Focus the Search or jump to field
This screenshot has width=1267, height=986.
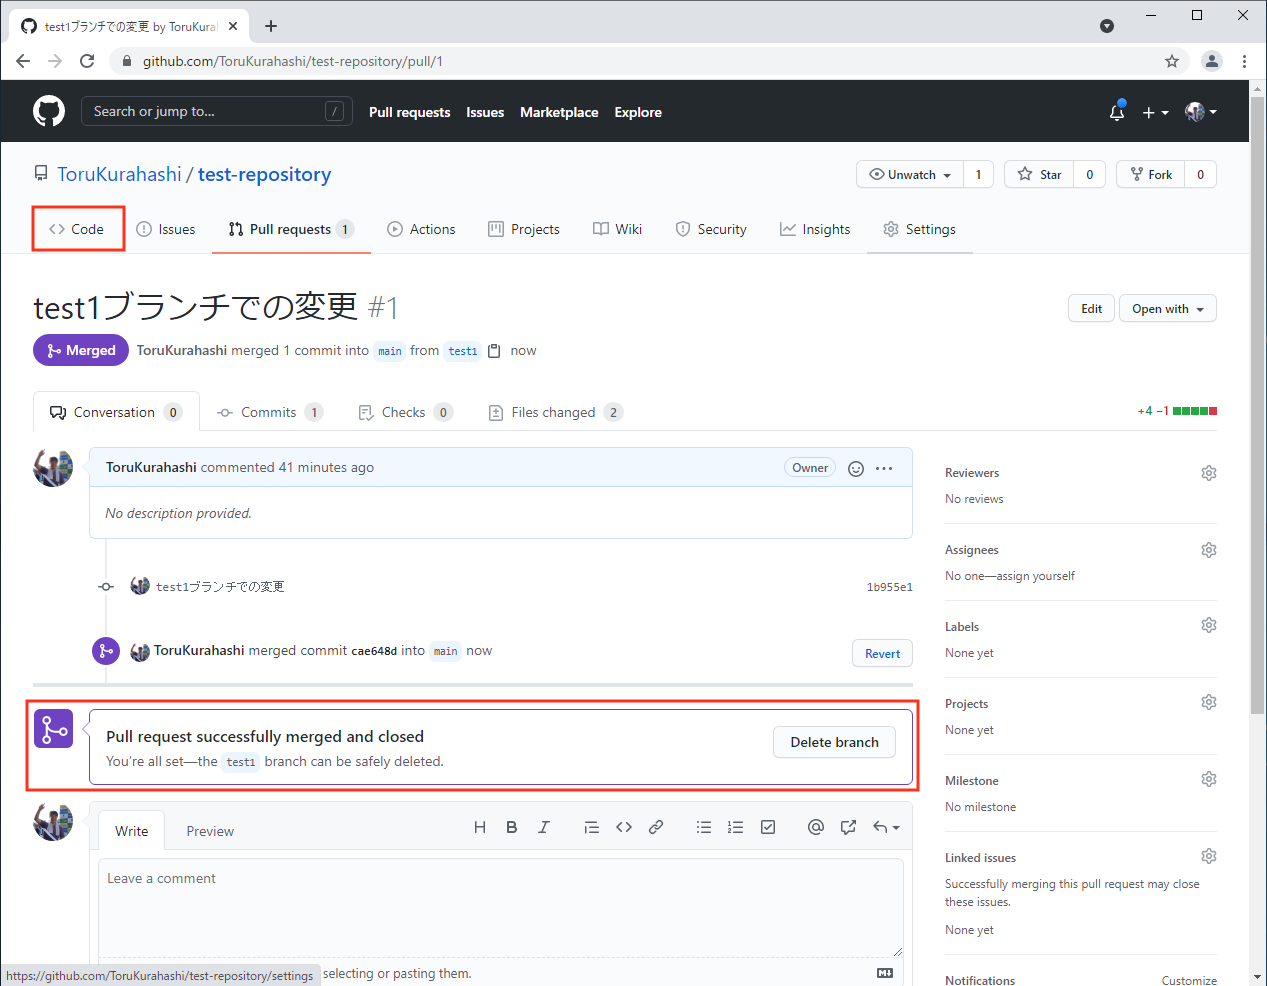click(x=216, y=111)
